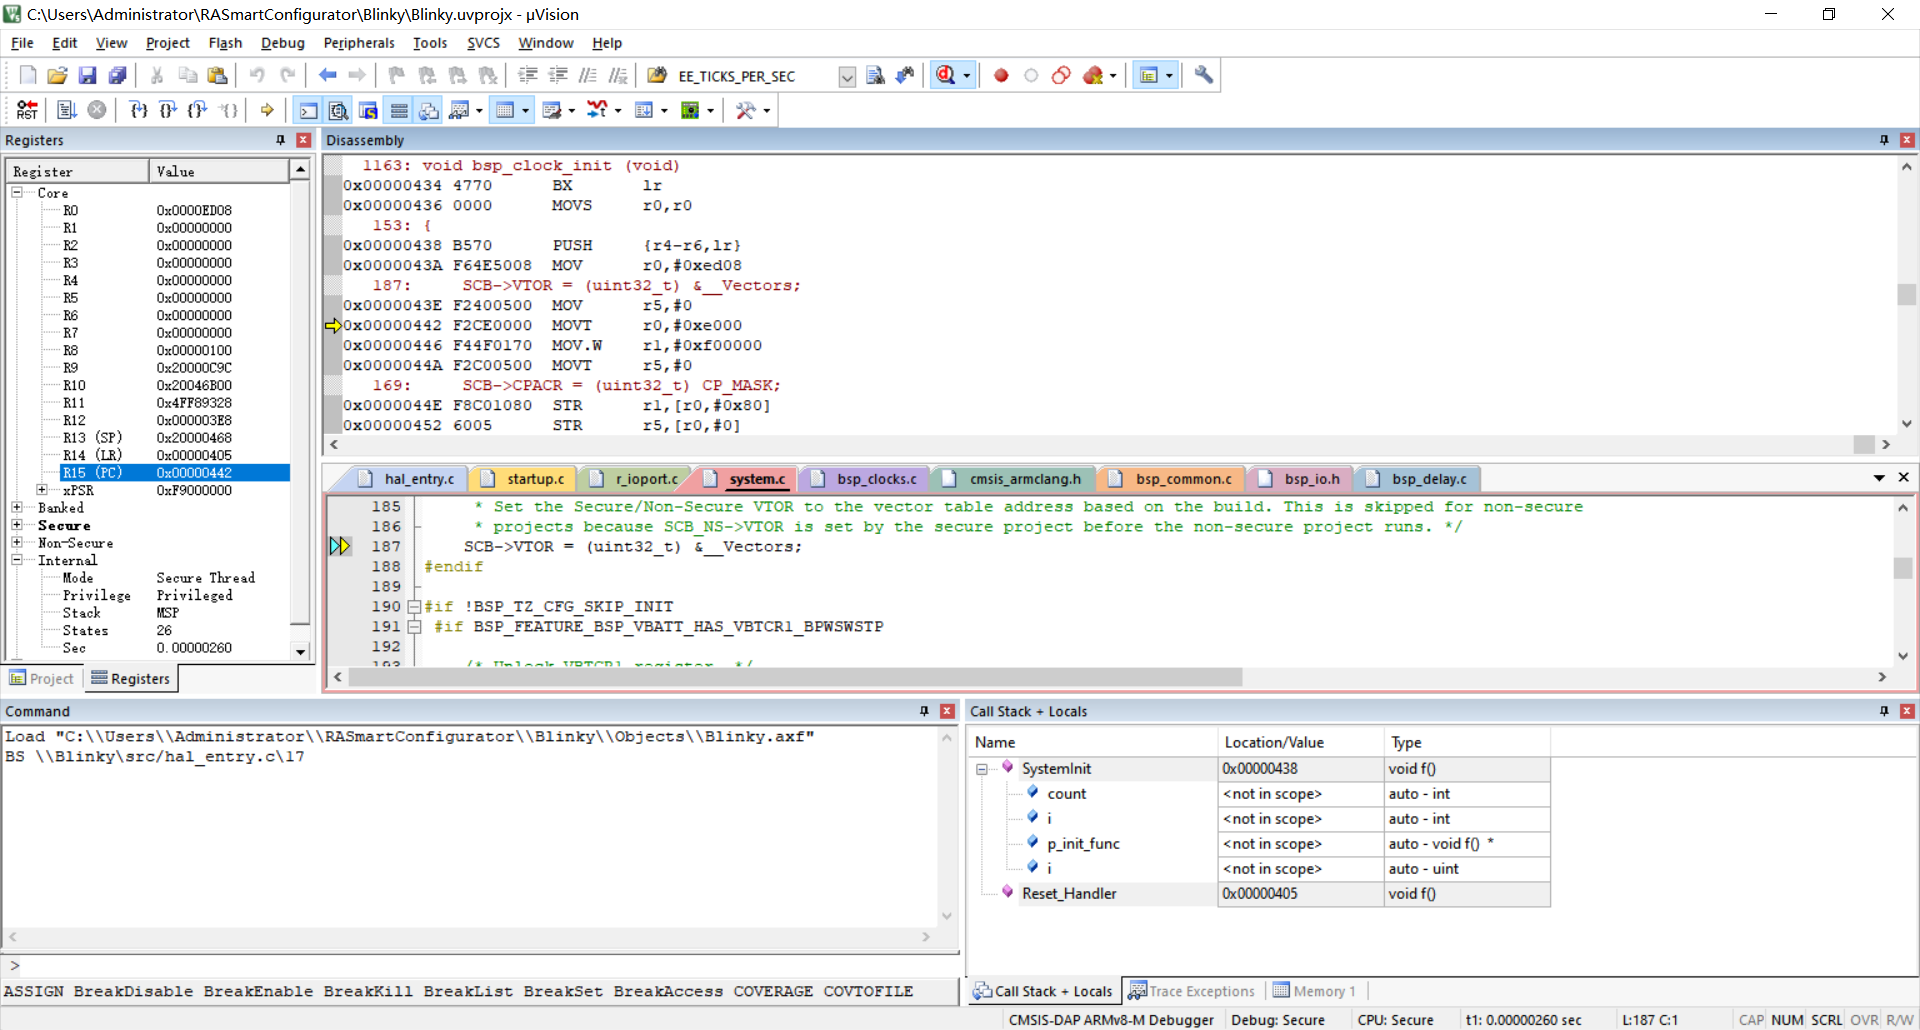This screenshot has width=1920, height=1030.
Task: Open the Debug menu
Action: pyautogui.click(x=283, y=43)
